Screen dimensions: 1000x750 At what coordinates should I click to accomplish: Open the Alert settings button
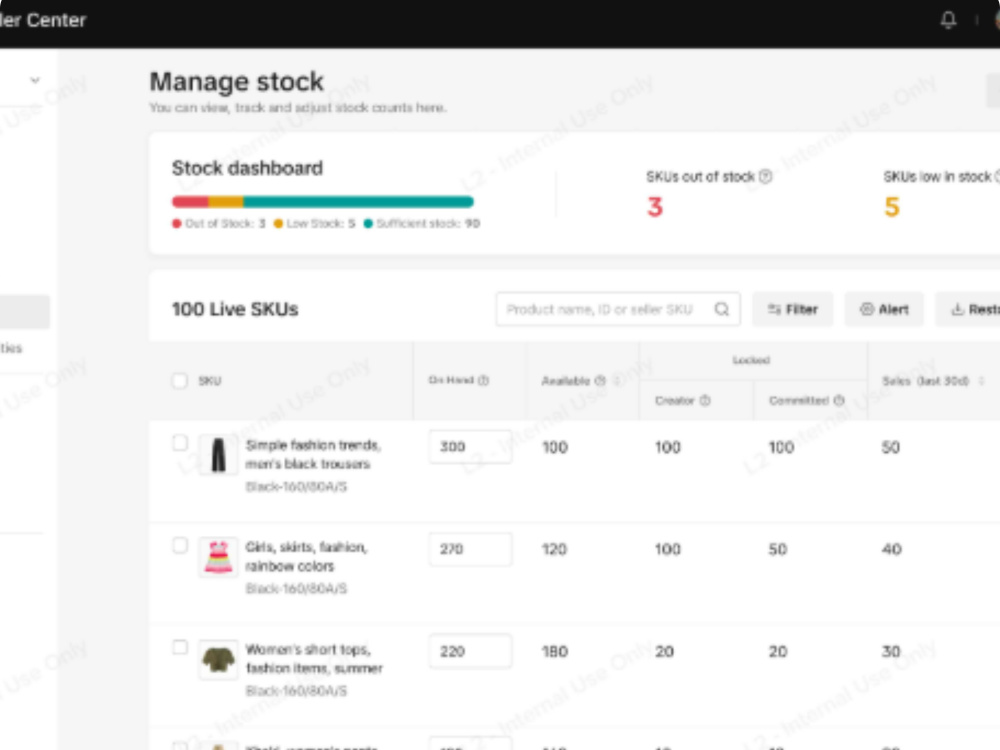(x=884, y=309)
